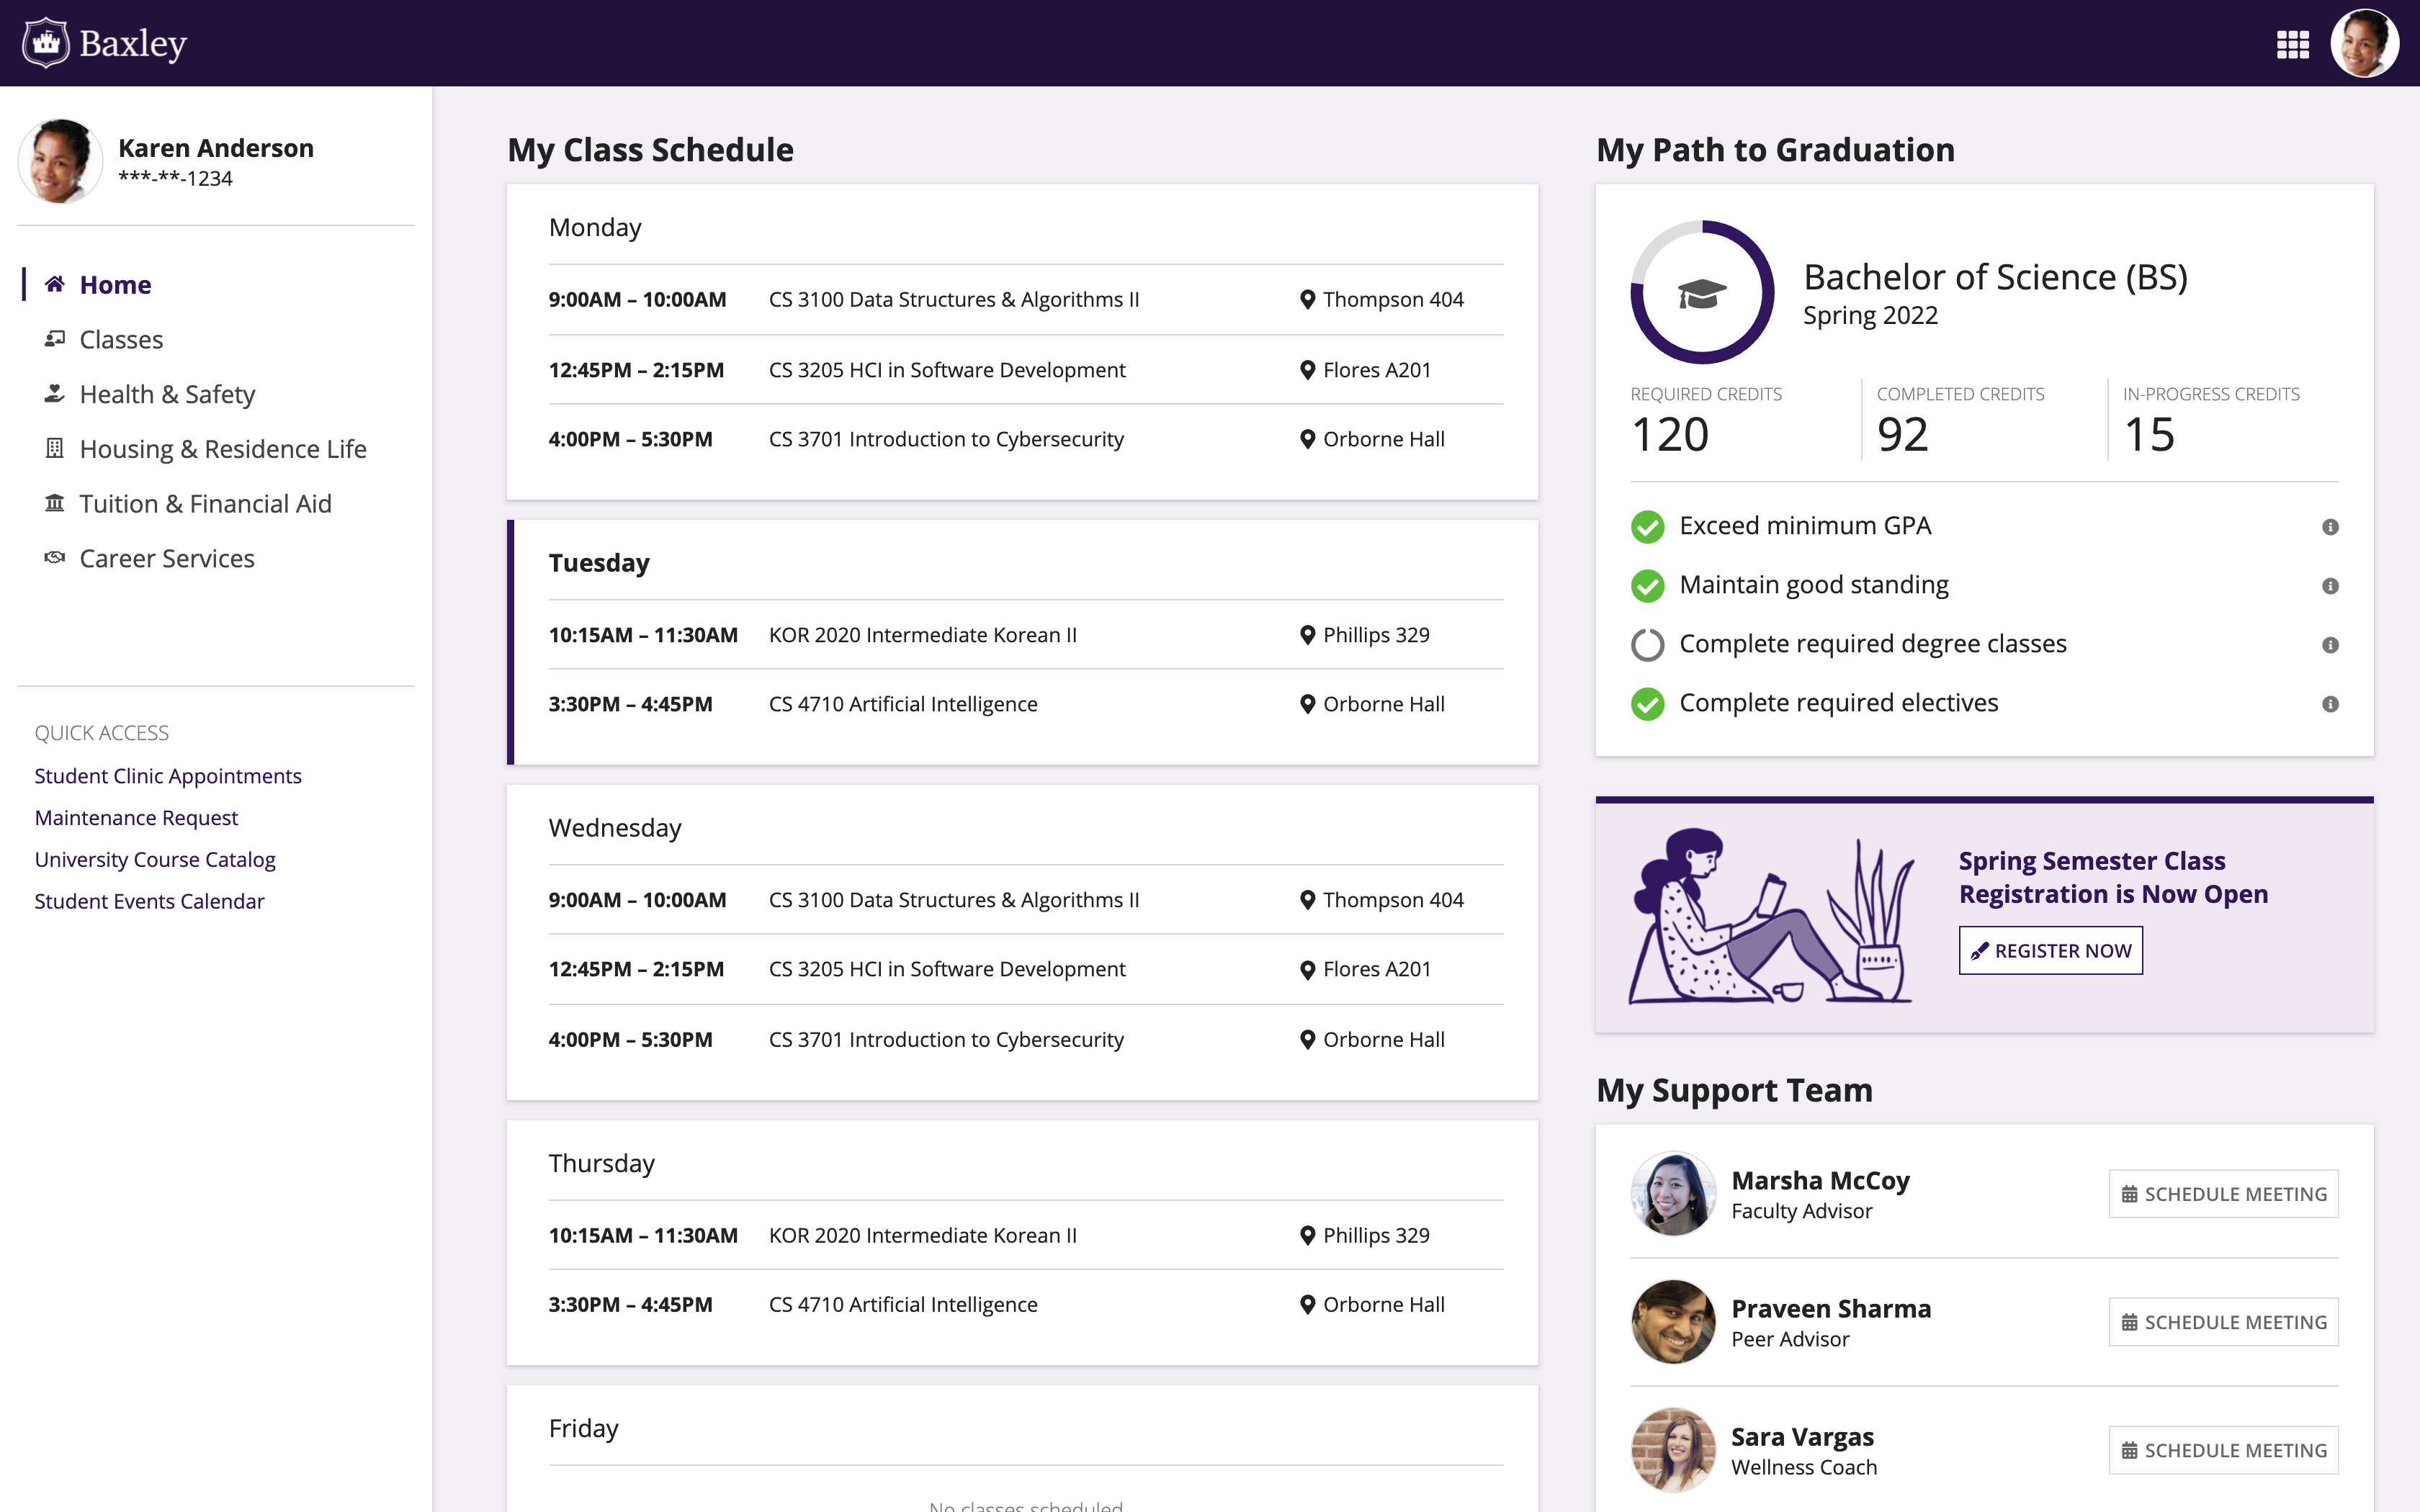2420x1512 pixels.
Task: Click the in-progress credits value 15
Action: 2149,434
